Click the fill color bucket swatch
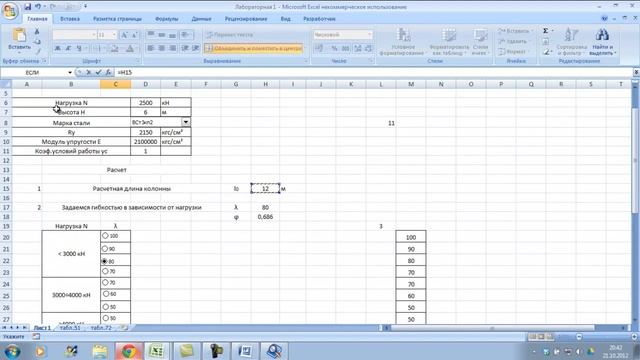 coord(114,49)
